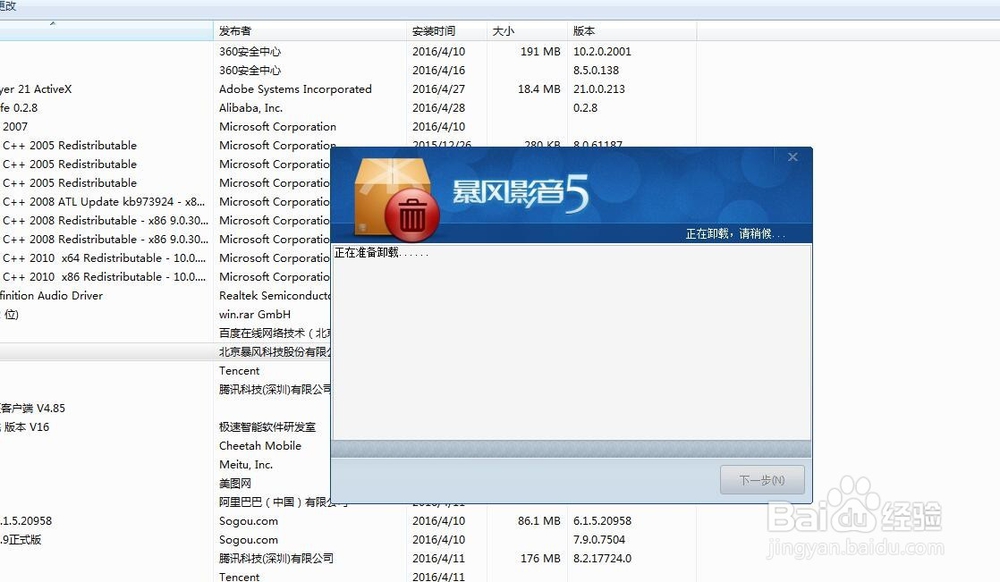This screenshot has height=582, width=1000.
Task: Click the 更改 label at top left
Action: point(9,6)
